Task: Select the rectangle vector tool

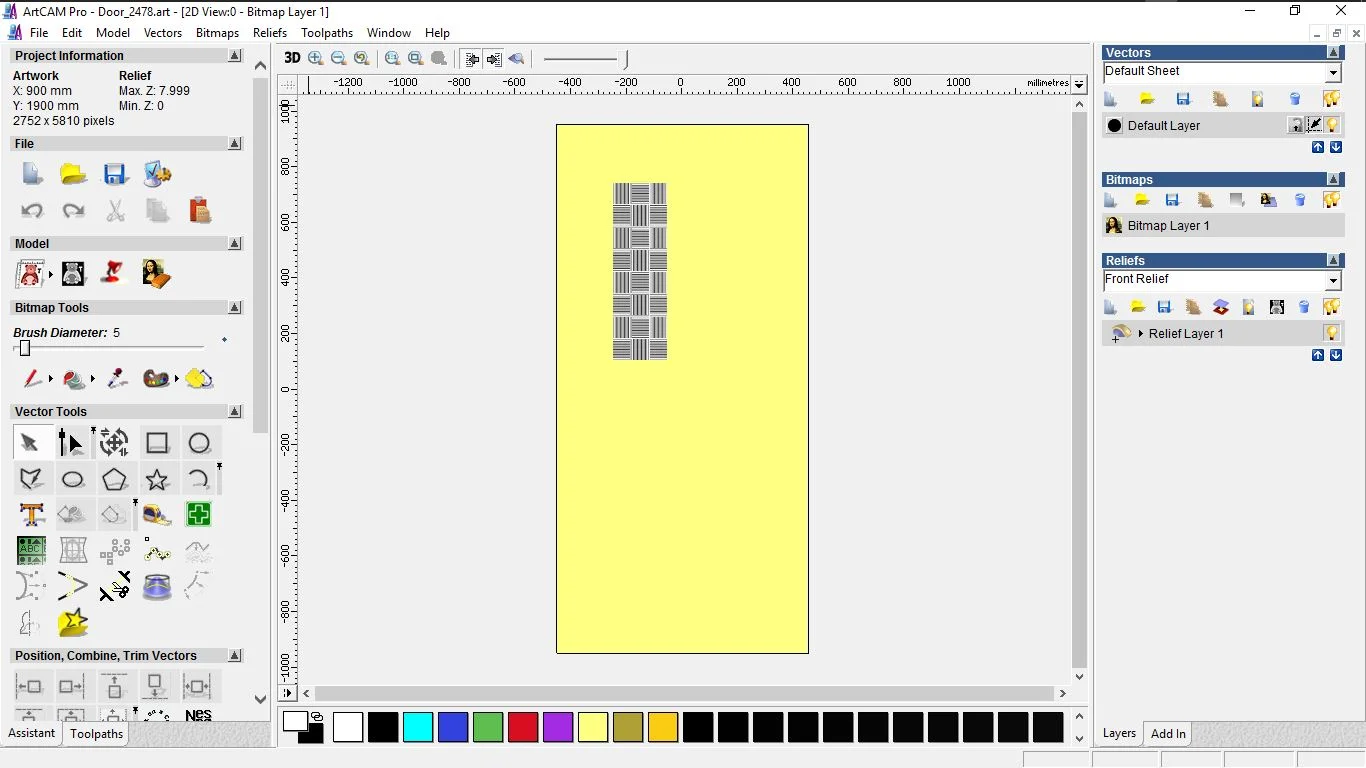Action: [157, 443]
